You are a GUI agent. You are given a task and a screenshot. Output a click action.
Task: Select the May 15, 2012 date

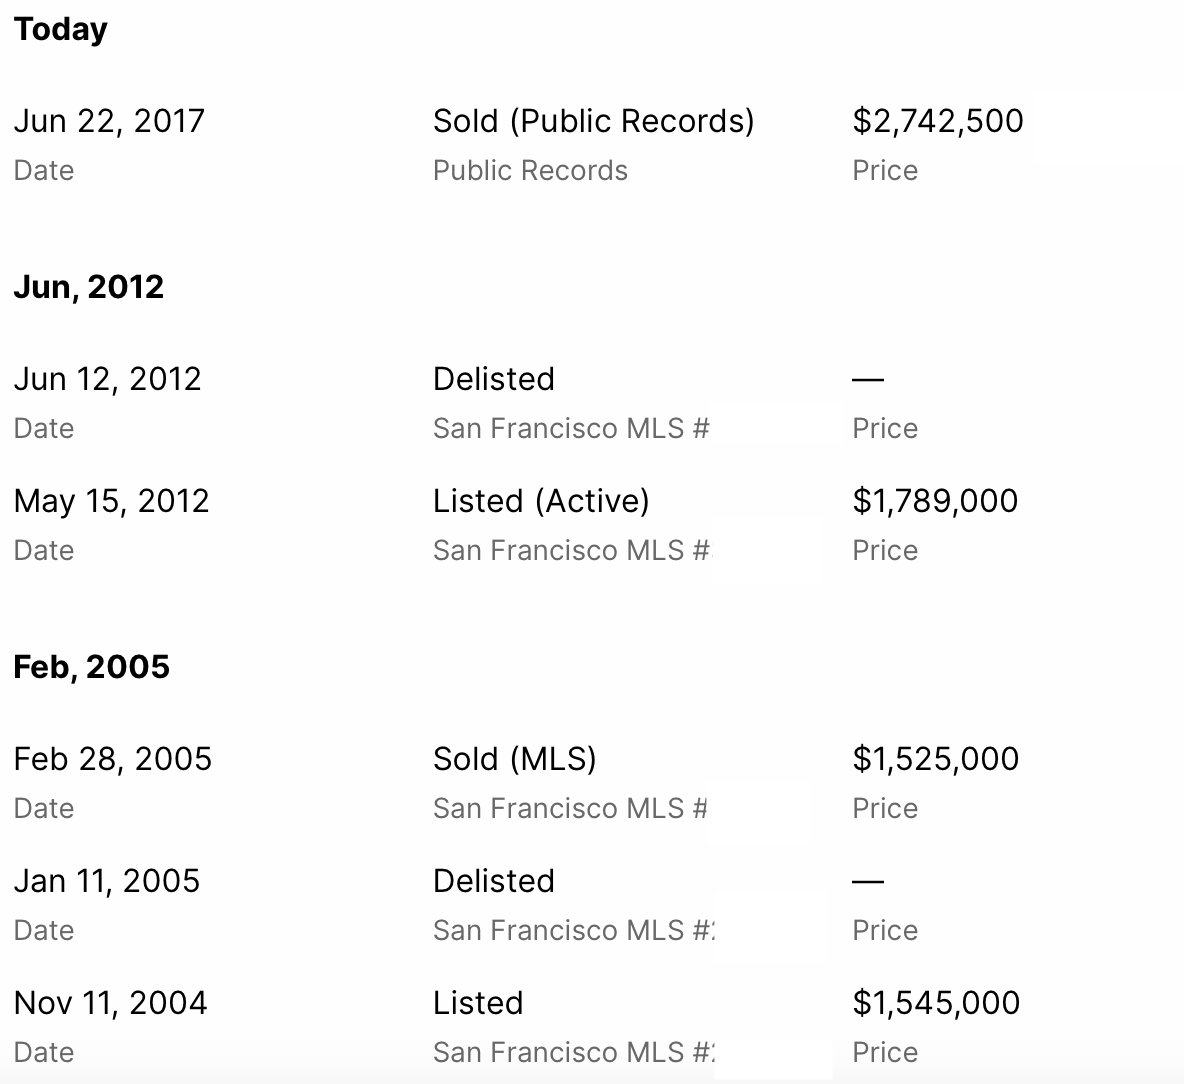pyautogui.click(x=111, y=501)
